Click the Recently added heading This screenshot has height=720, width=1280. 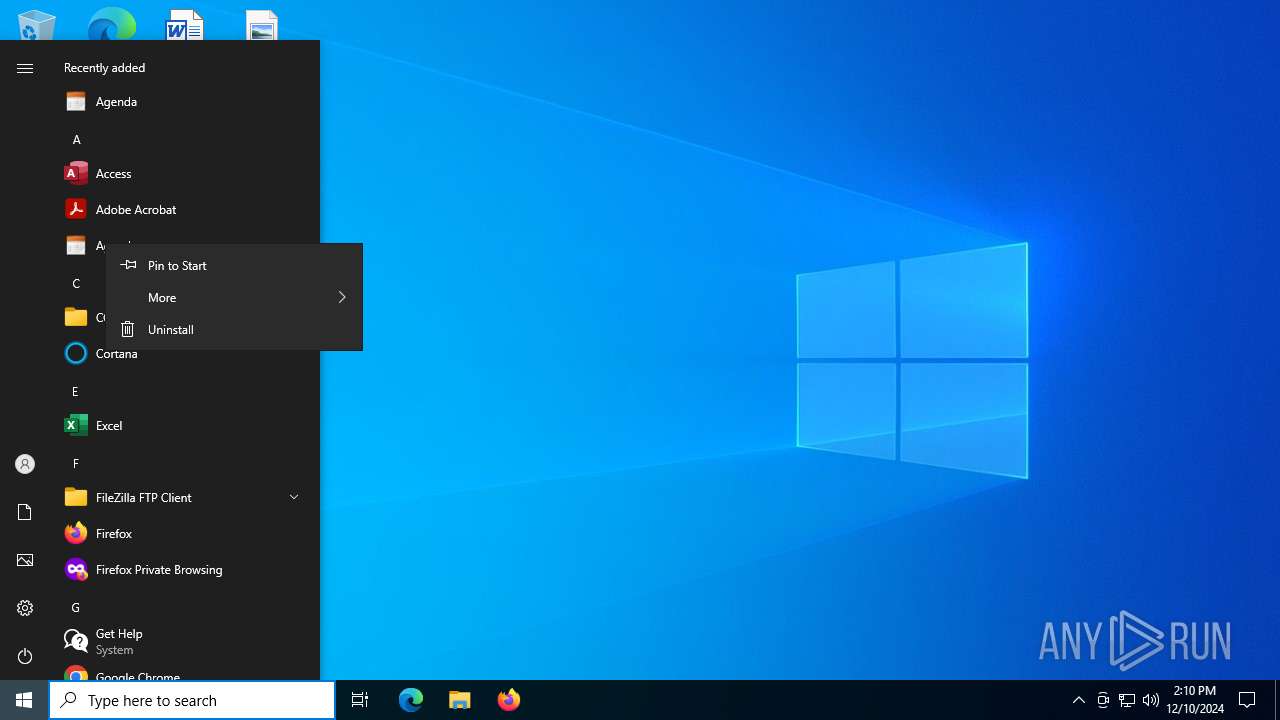coord(104,68)
